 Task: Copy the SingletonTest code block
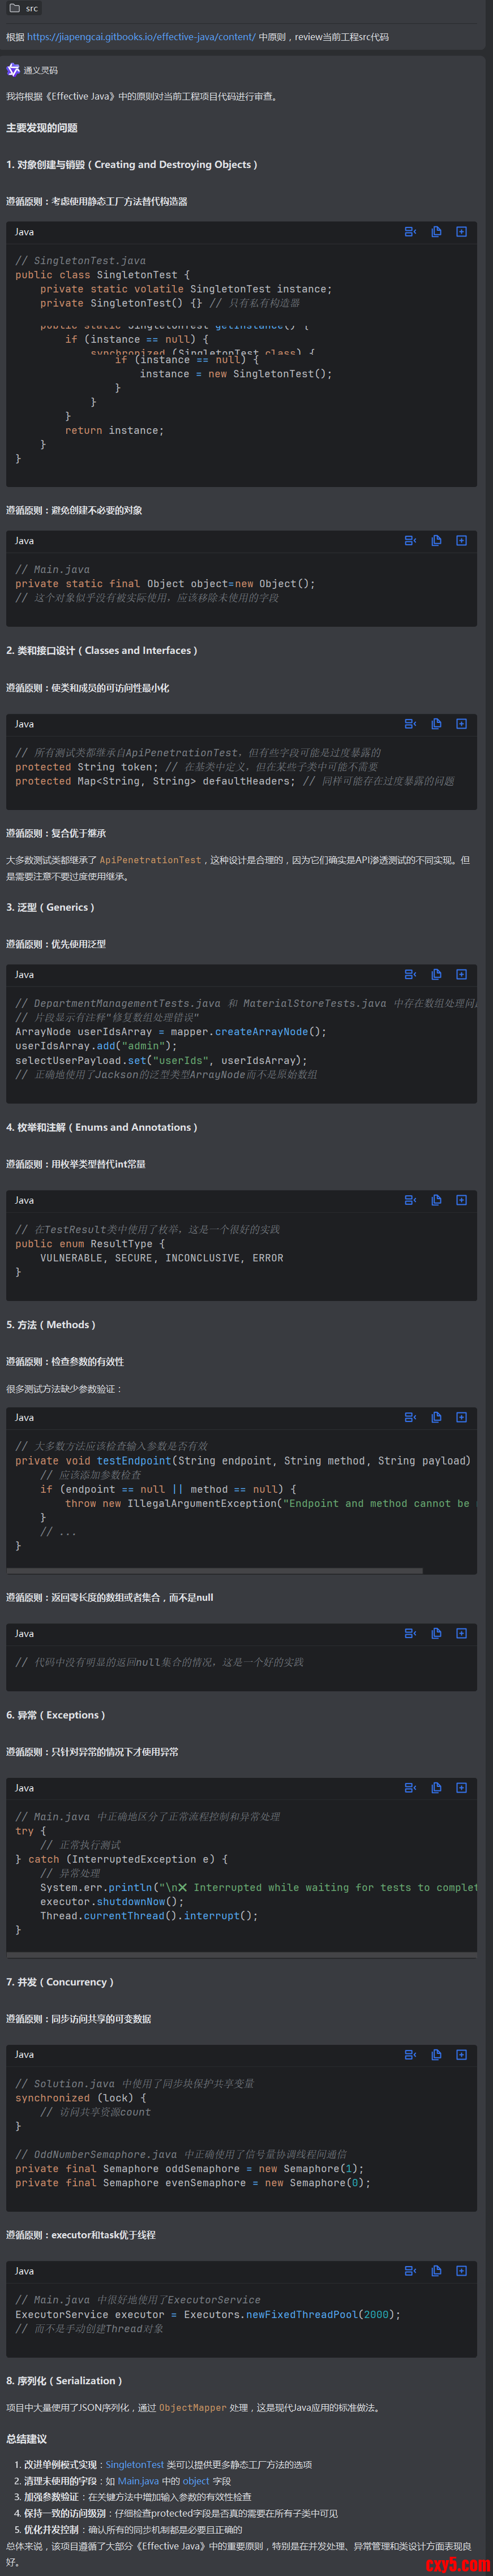coord(436,232)
